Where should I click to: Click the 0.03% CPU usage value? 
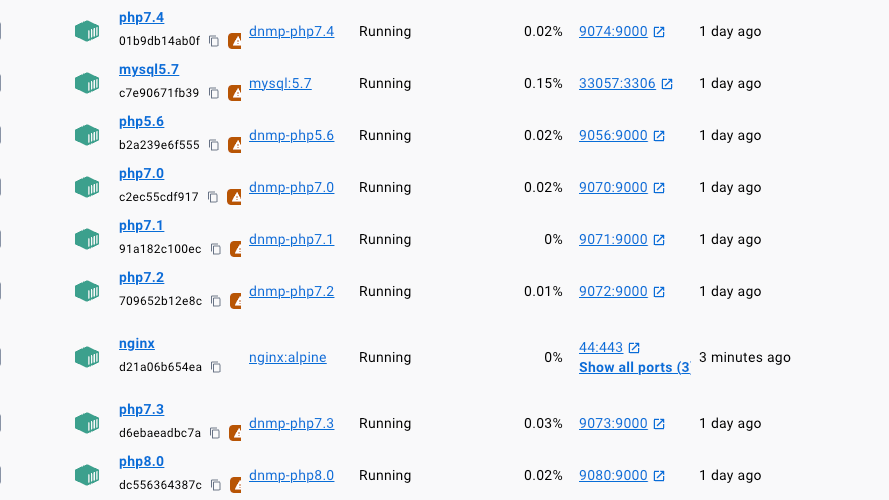(543, 423)
